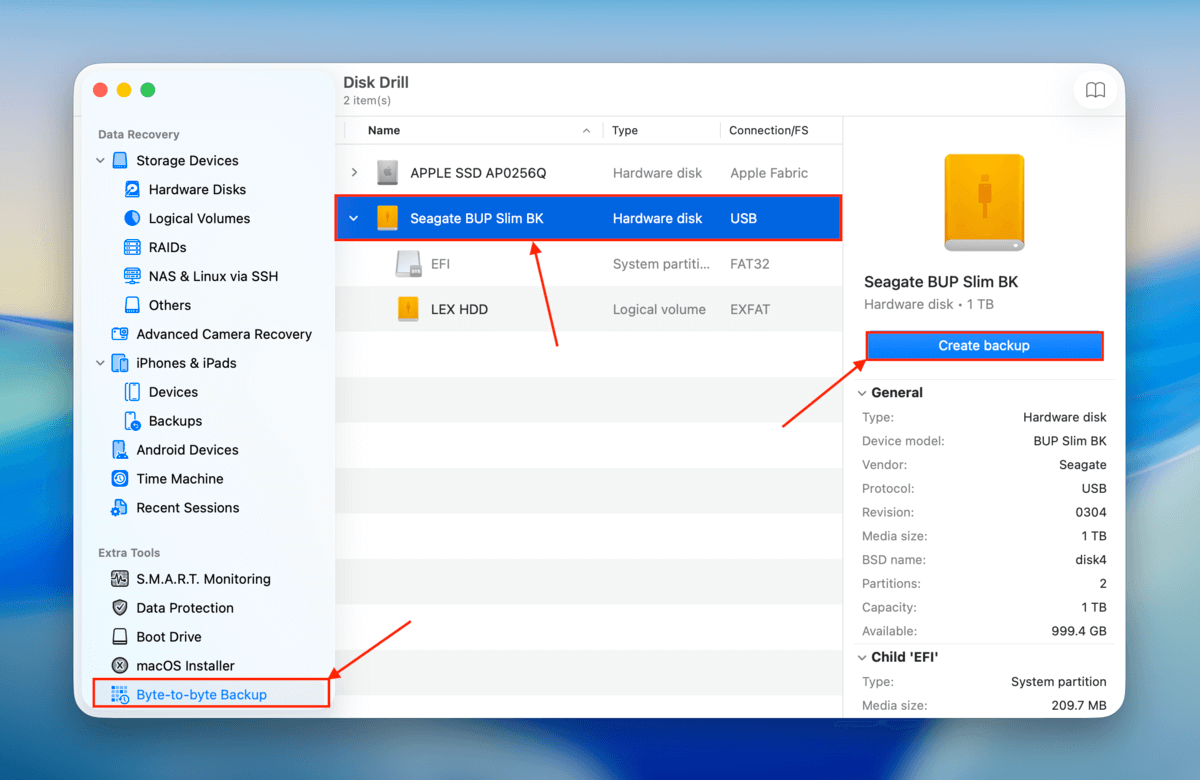Click the Create backup button
The height and width of the screenshot is (780, 1200).
click(x=983, y=345)
